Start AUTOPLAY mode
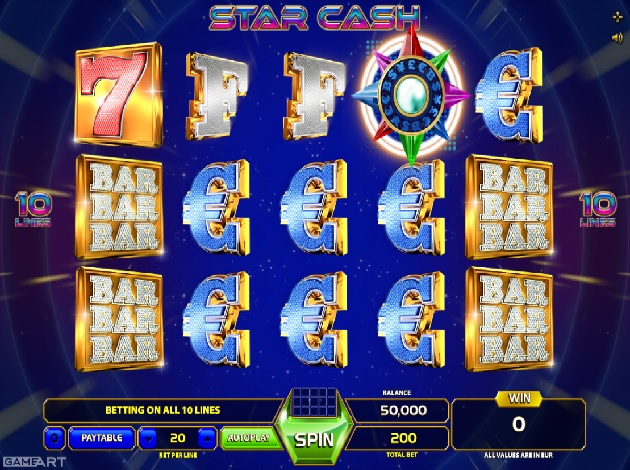 (x=249, y=438)
